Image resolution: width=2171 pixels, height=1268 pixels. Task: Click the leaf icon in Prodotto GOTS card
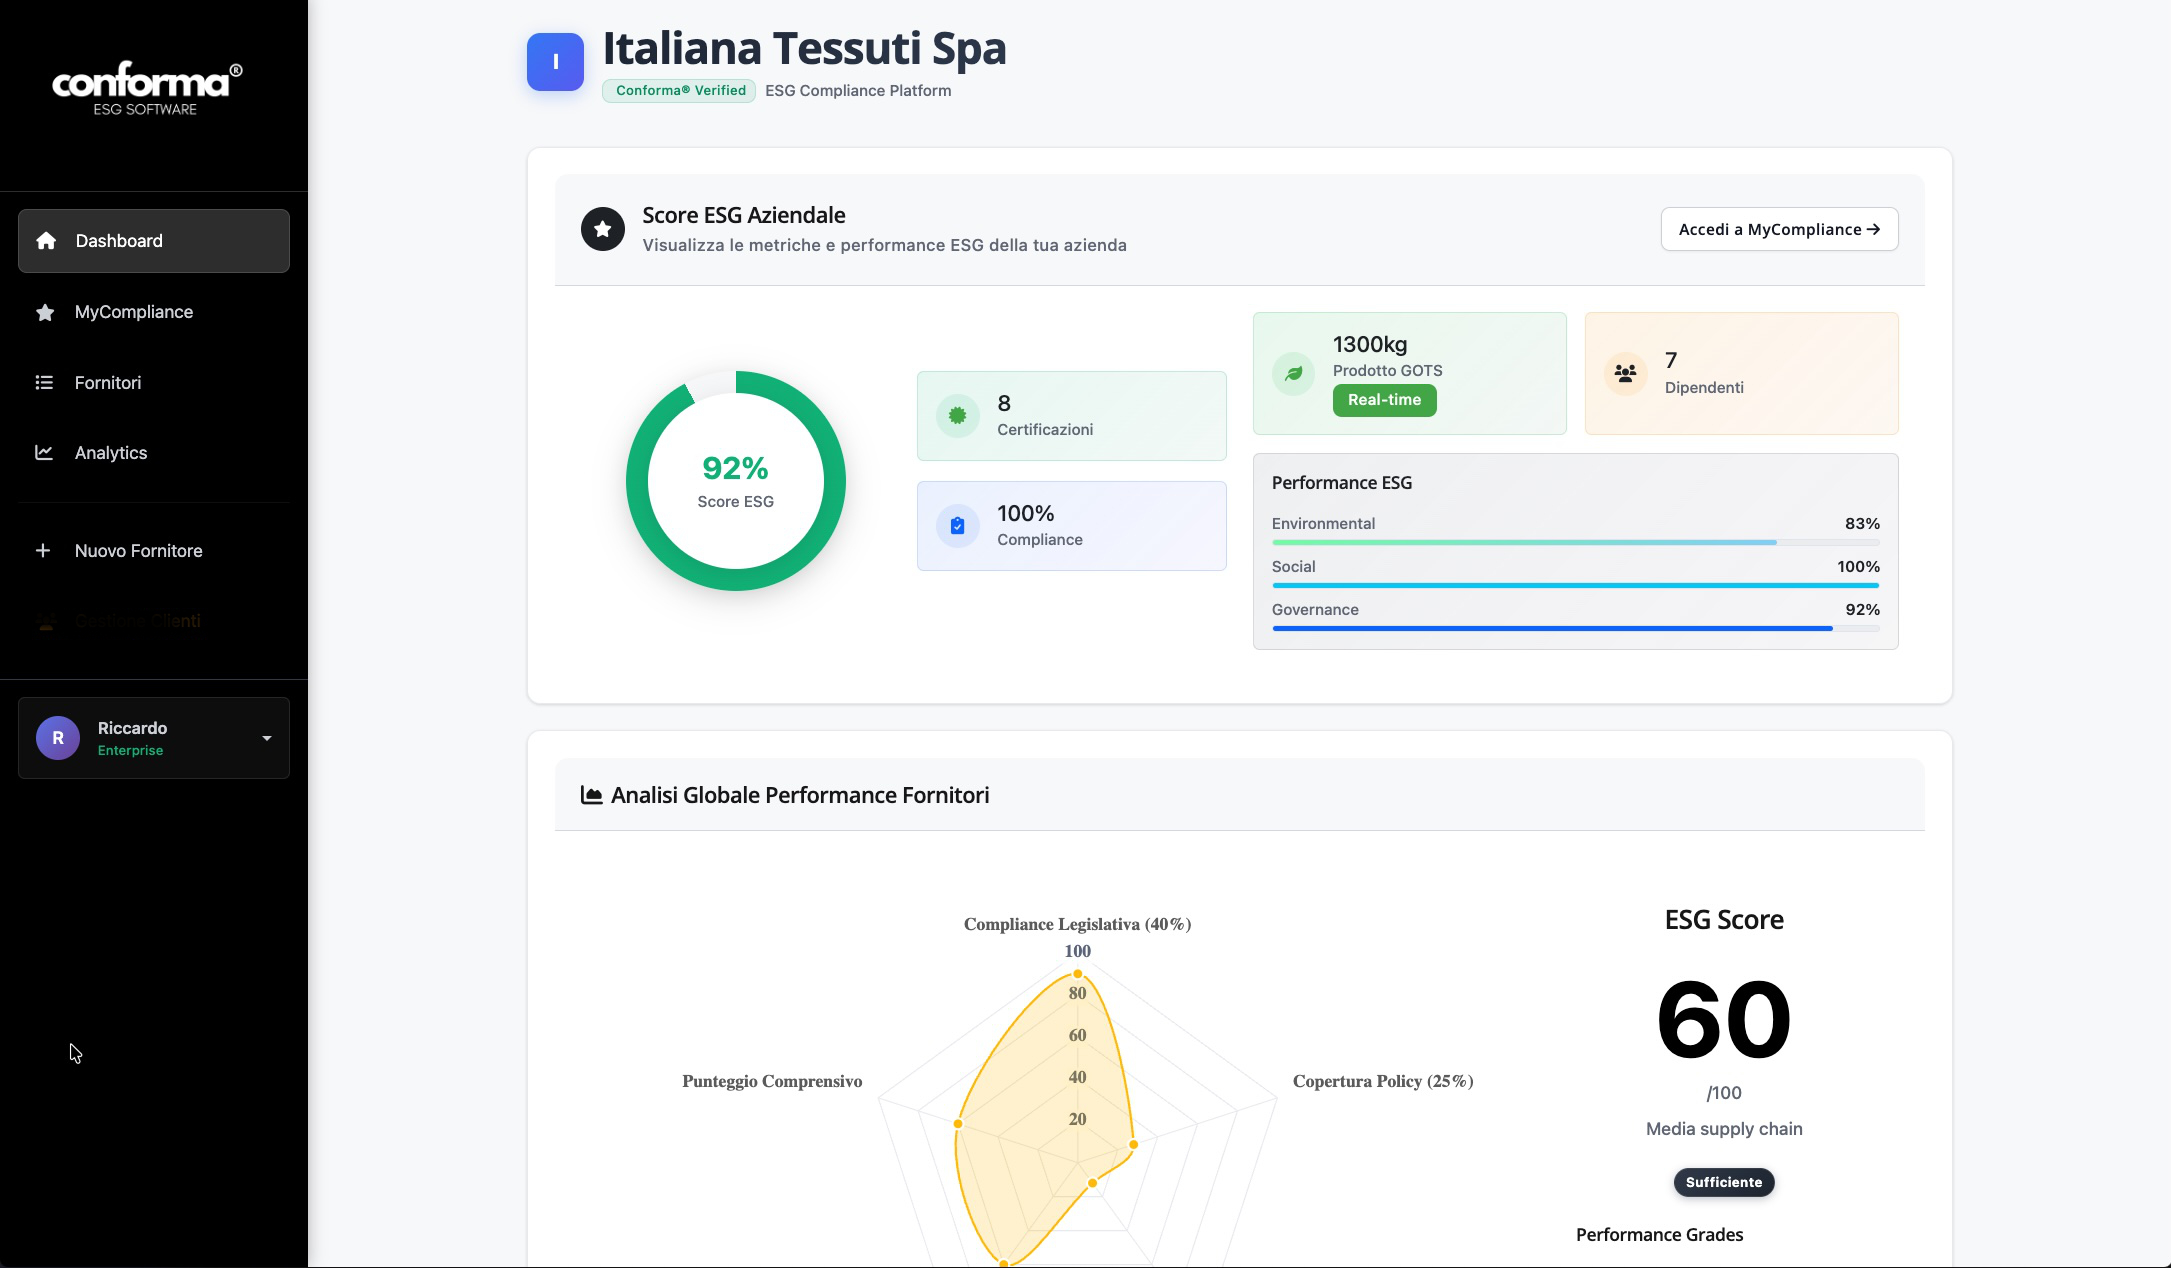(1293, 373)
